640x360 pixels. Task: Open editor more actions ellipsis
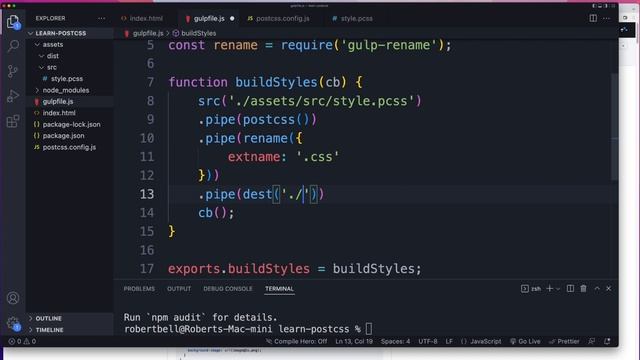tap(607, 18)
